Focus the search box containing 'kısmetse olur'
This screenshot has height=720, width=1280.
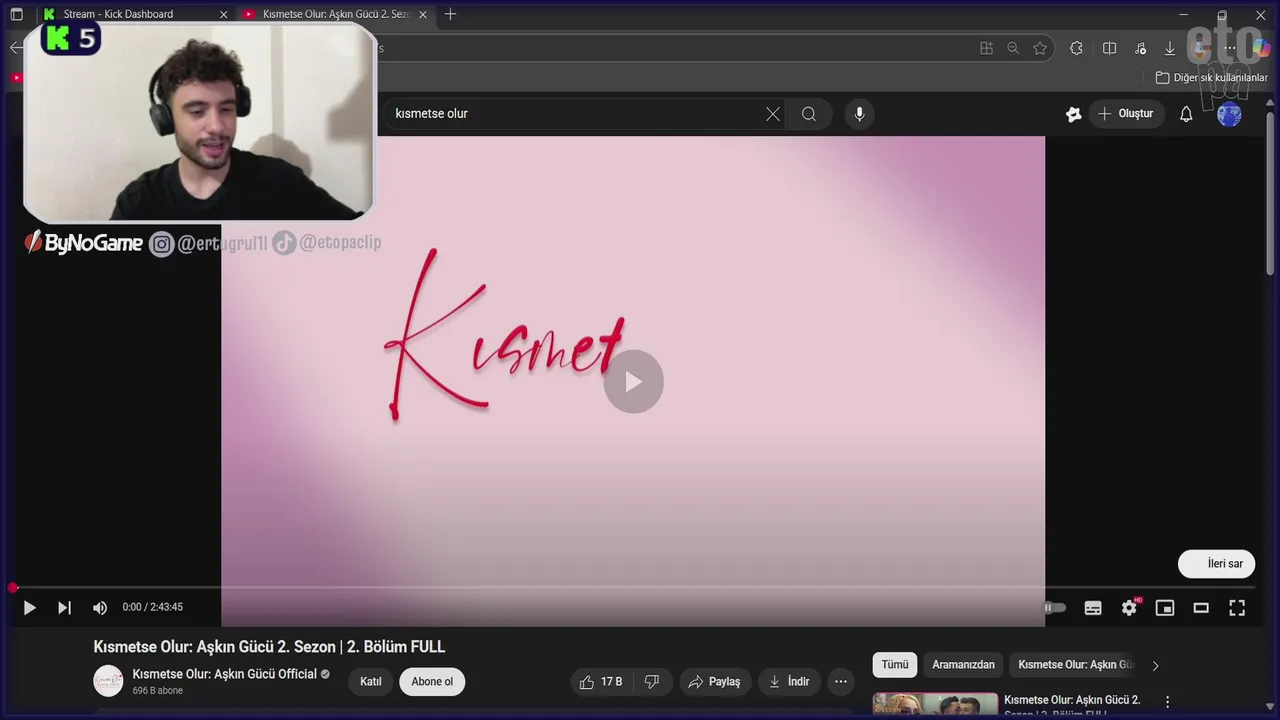point(575,114)
